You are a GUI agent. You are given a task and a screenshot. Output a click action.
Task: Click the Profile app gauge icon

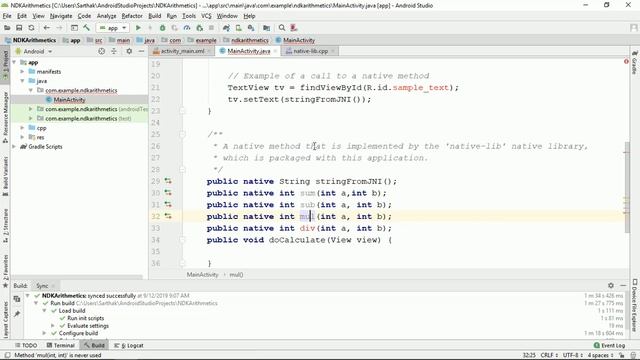[x=187, y=28]
